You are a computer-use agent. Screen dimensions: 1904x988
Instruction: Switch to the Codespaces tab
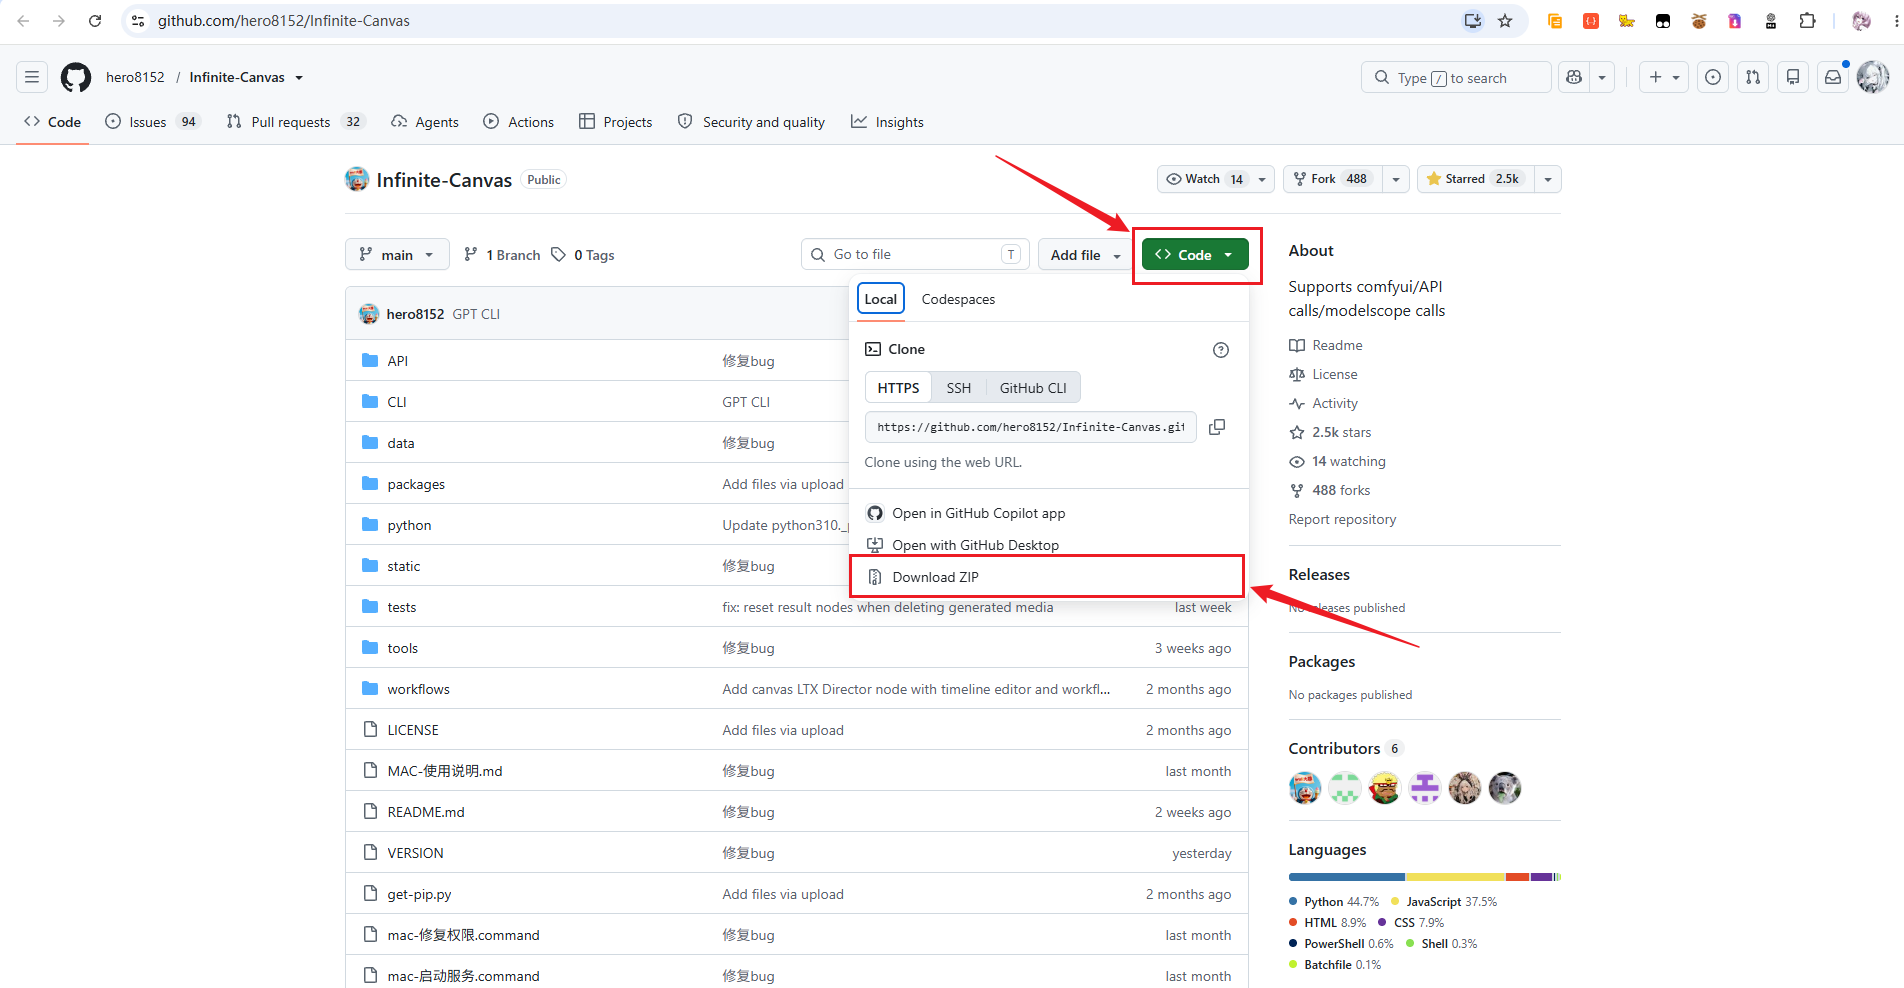958,299
